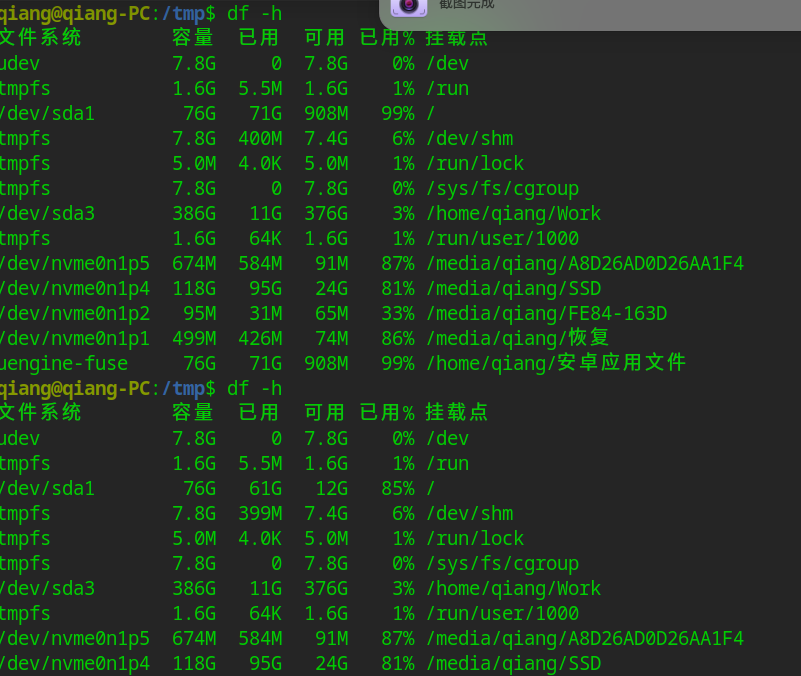Click 容量 header in second df output

click(x=193, y=412)
